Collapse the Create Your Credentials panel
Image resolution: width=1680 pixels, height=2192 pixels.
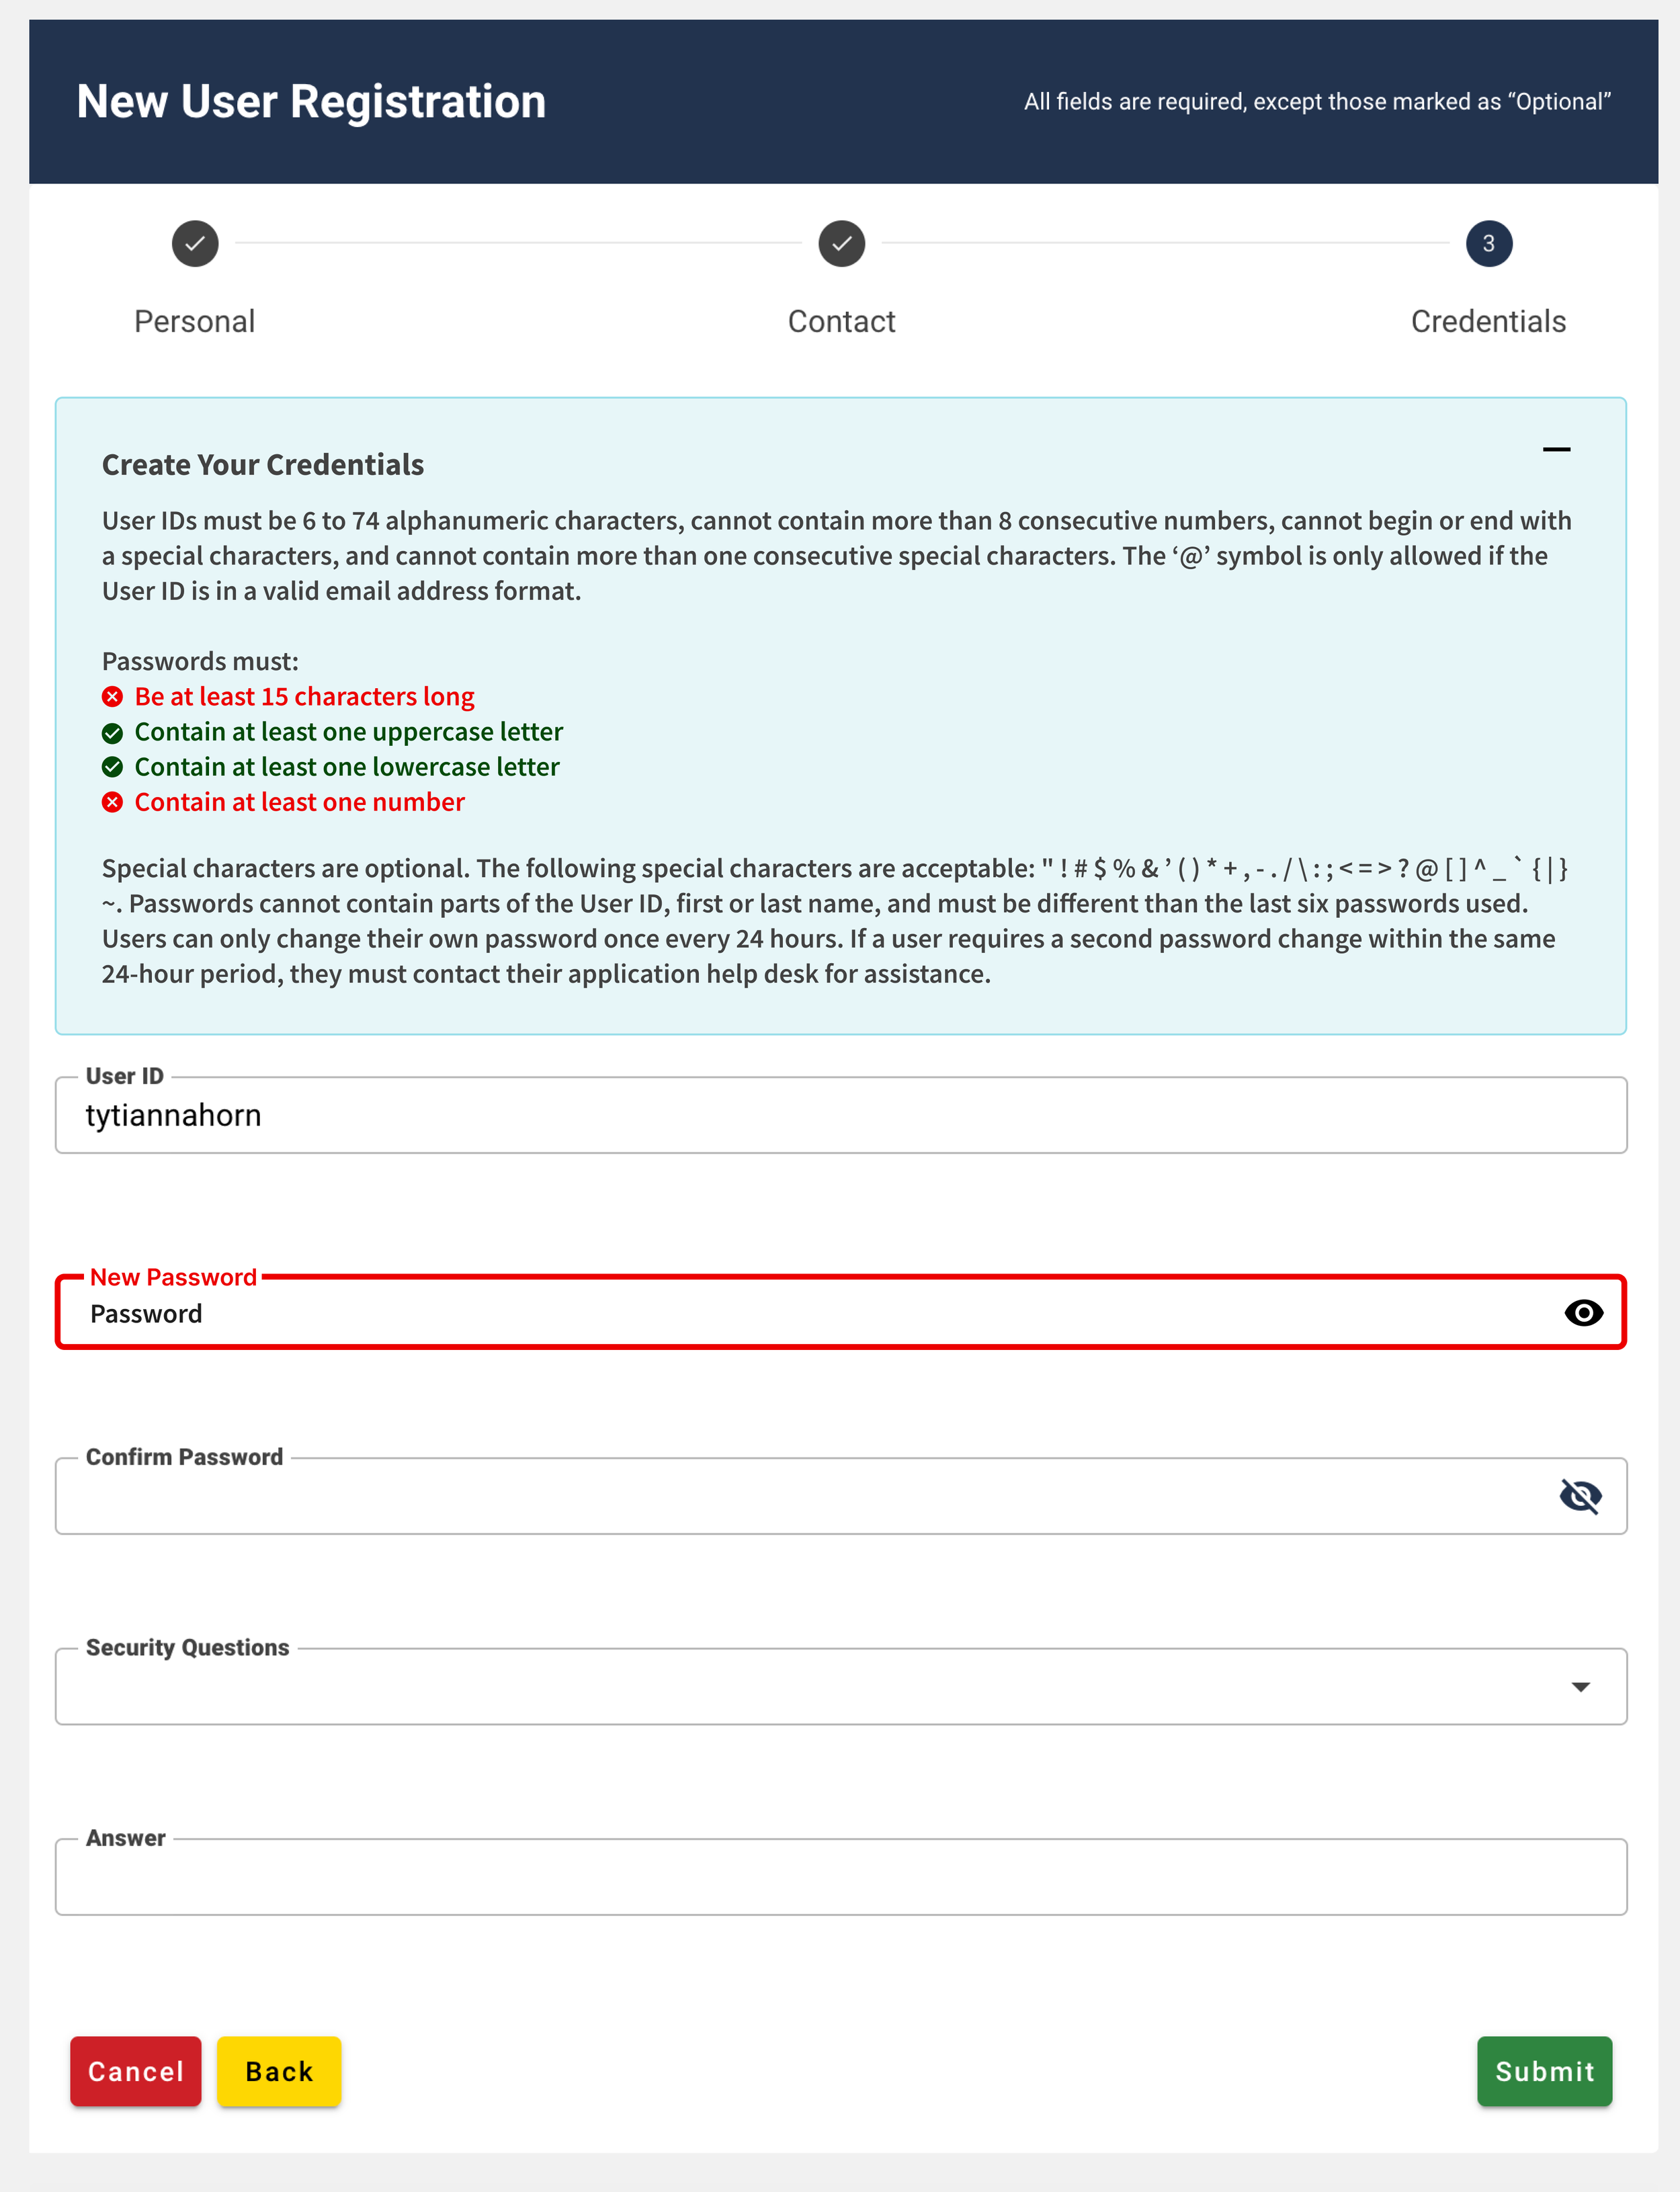pyautogui.click(x=1556, y=450)
